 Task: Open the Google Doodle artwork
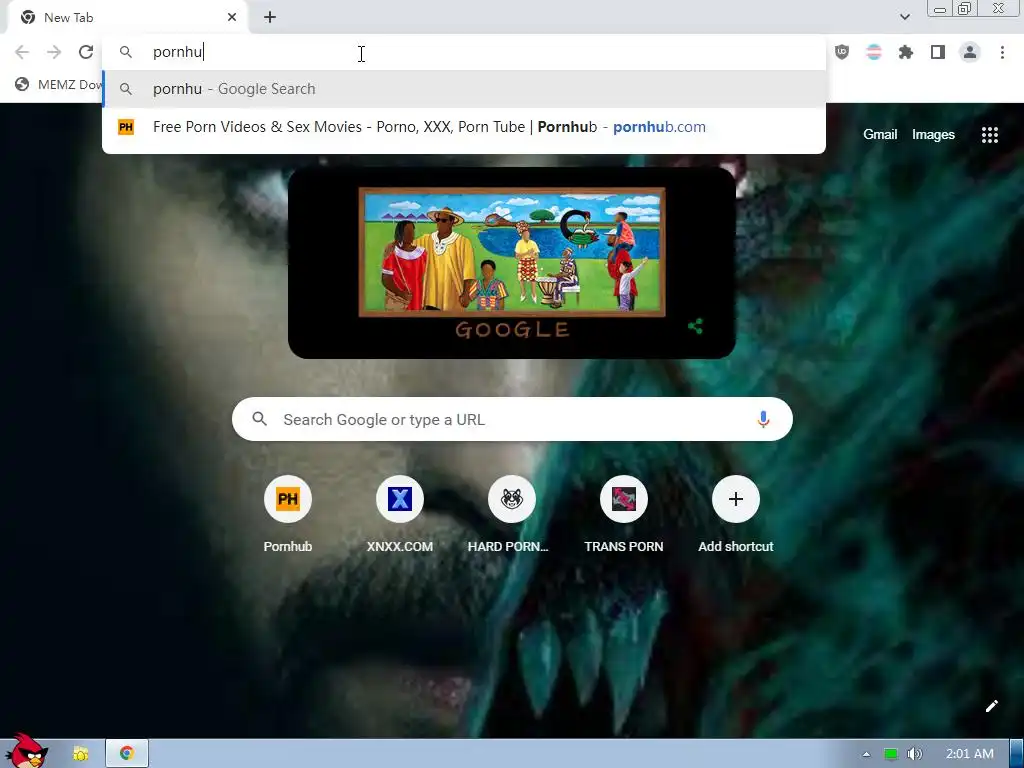click(x=512, y=252)
